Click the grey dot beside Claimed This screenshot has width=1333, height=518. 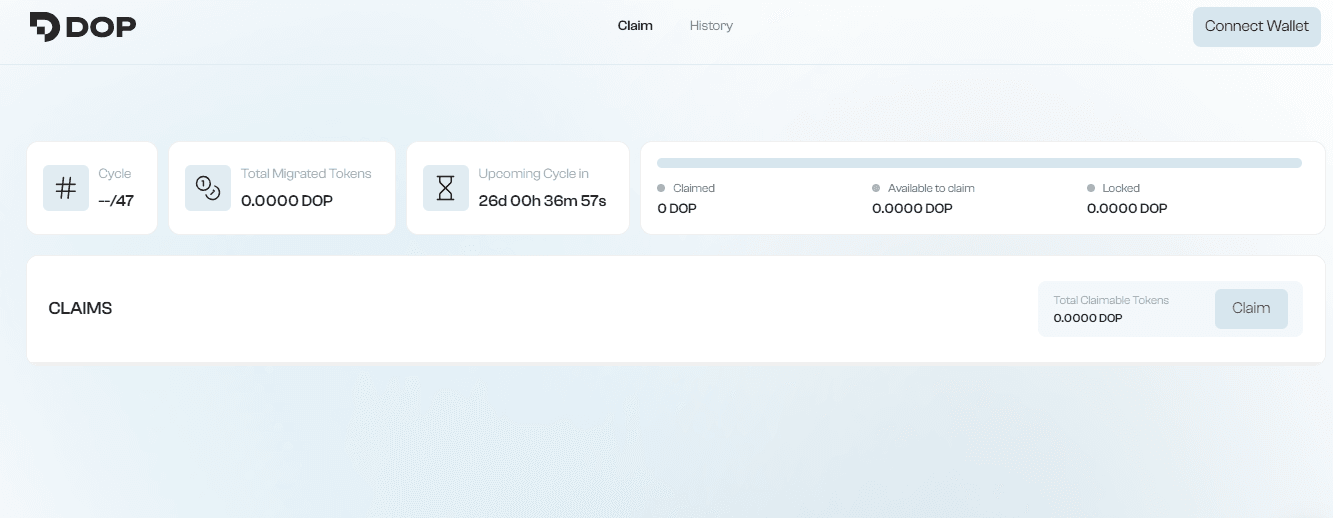tap(661, 188)
